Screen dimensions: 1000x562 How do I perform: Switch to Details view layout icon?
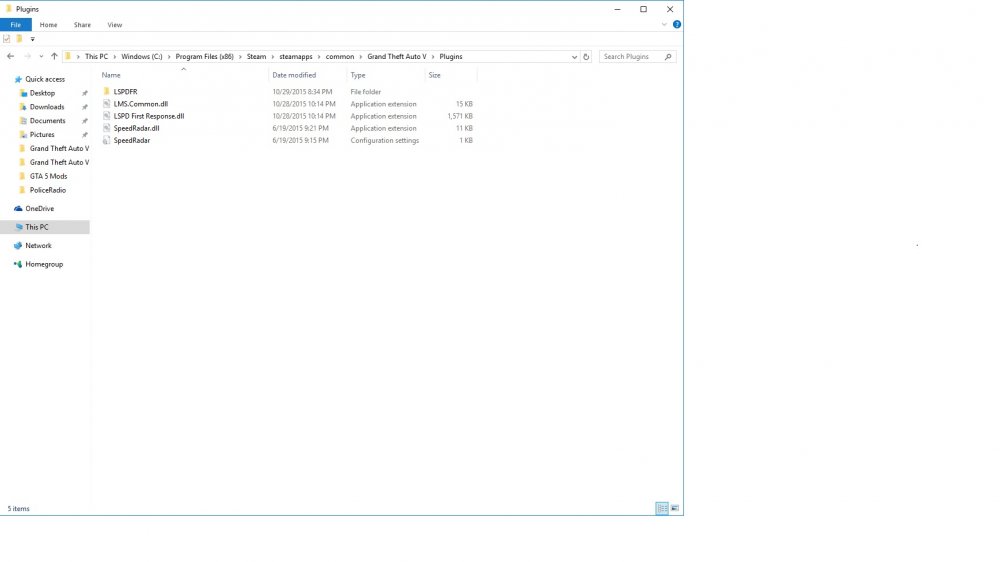pos(662,508)
